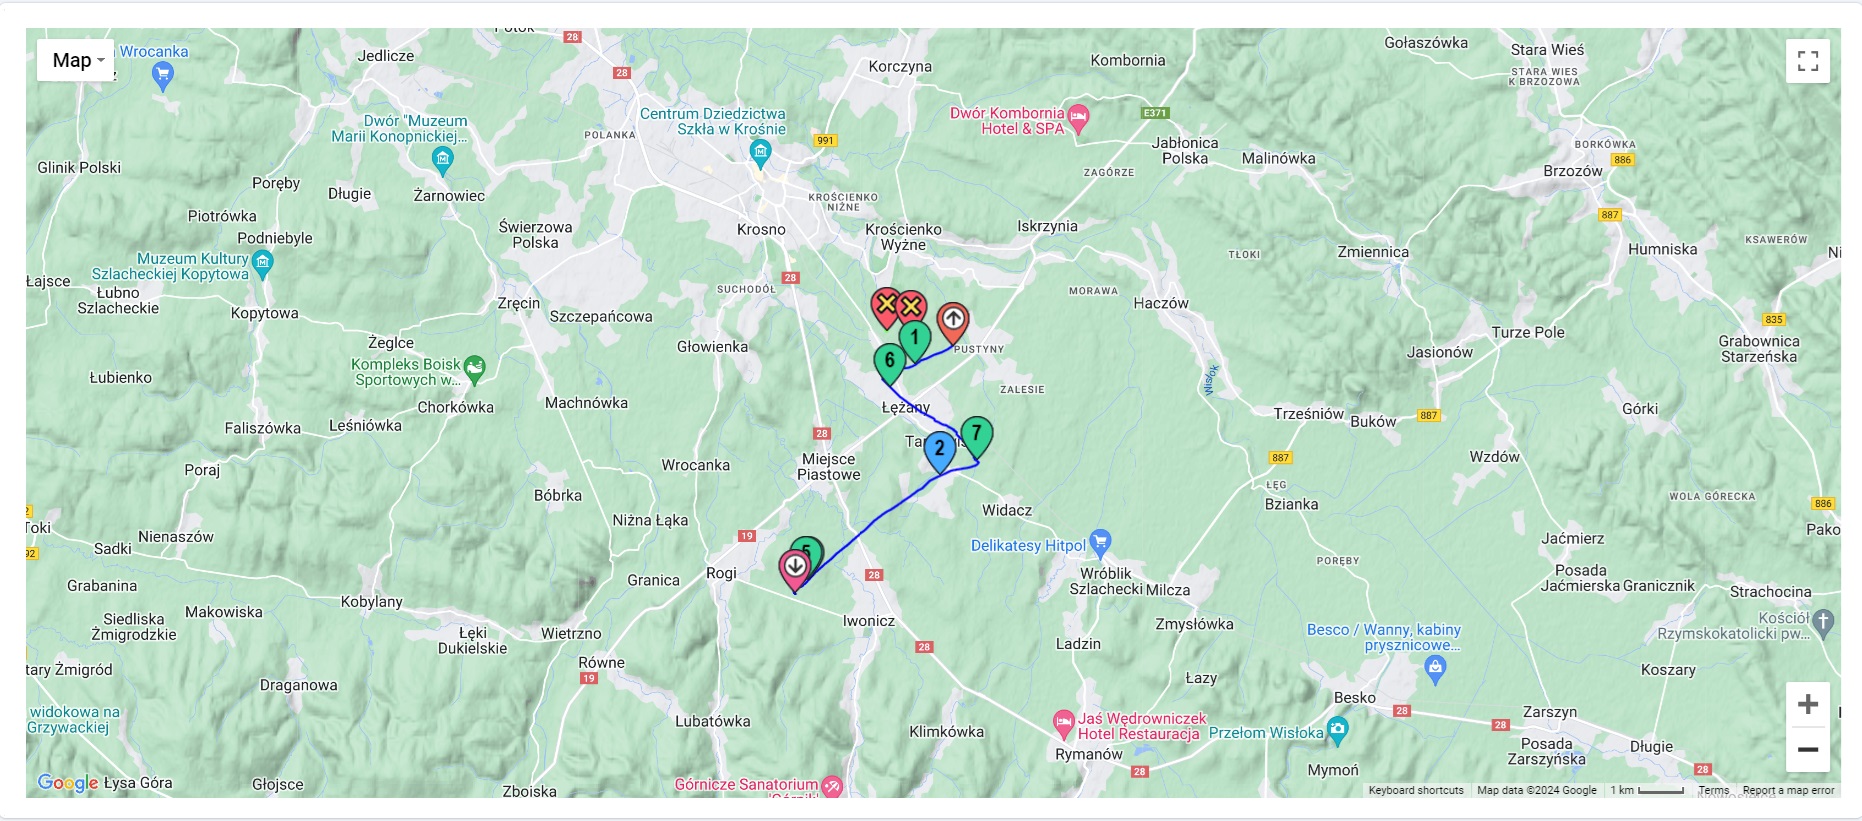
Task: Select green route marker number 6
Action: pos(889,363)
